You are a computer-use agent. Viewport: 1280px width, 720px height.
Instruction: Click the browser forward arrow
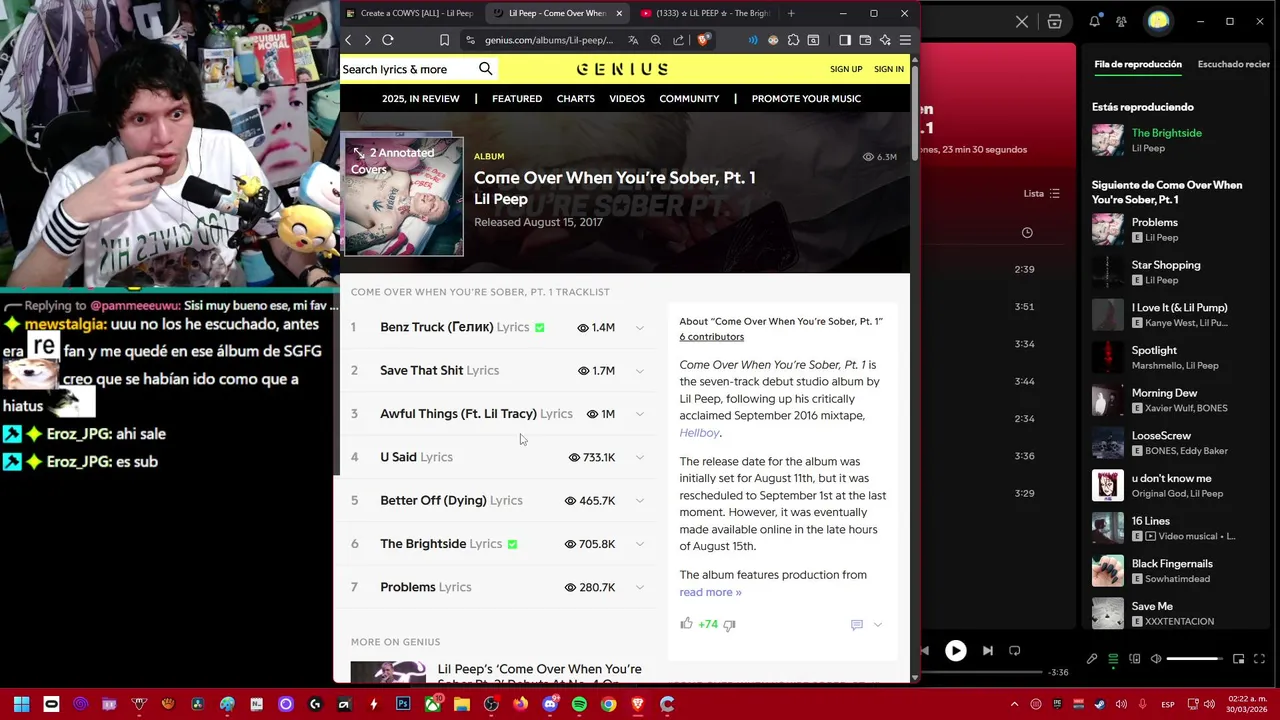(367, 40)
